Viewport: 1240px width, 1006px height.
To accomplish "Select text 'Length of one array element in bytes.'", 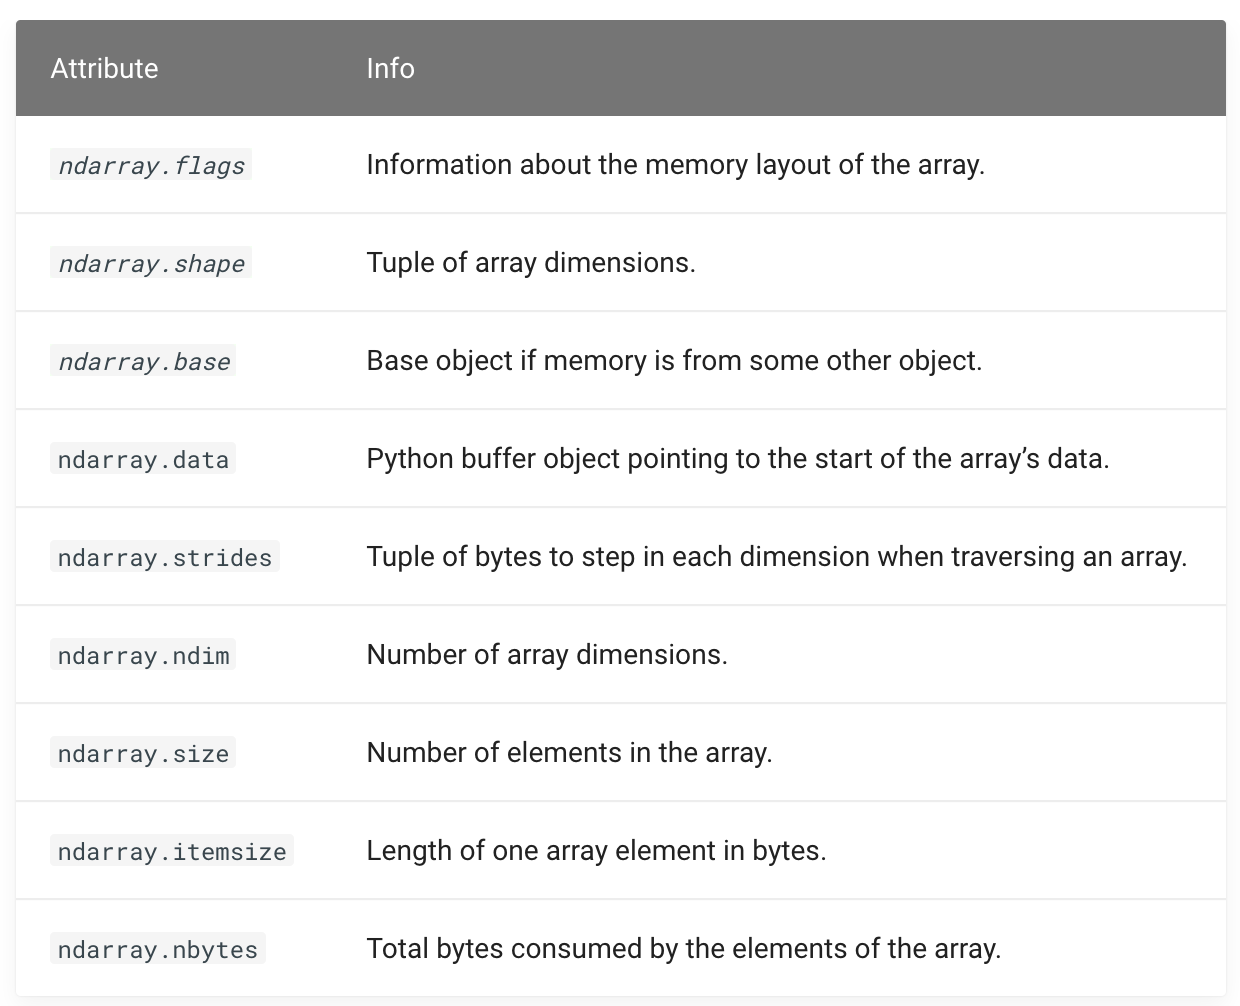I will (x=597, y=850).
